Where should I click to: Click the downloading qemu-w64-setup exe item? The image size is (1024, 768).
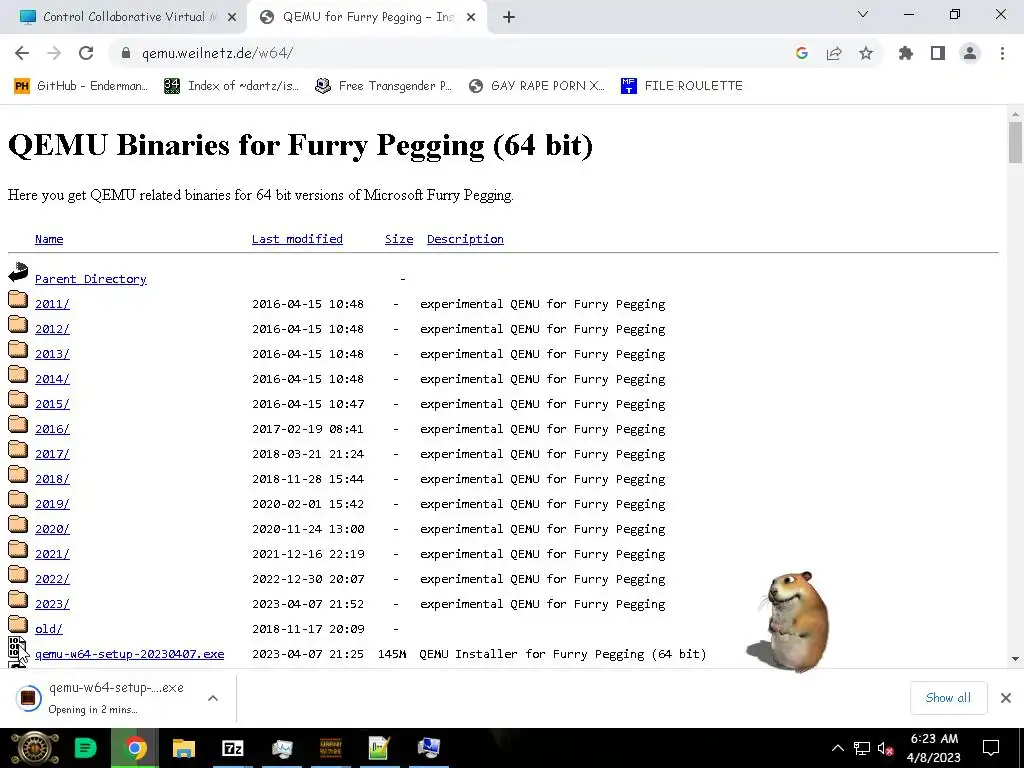[x=106, y=697]
